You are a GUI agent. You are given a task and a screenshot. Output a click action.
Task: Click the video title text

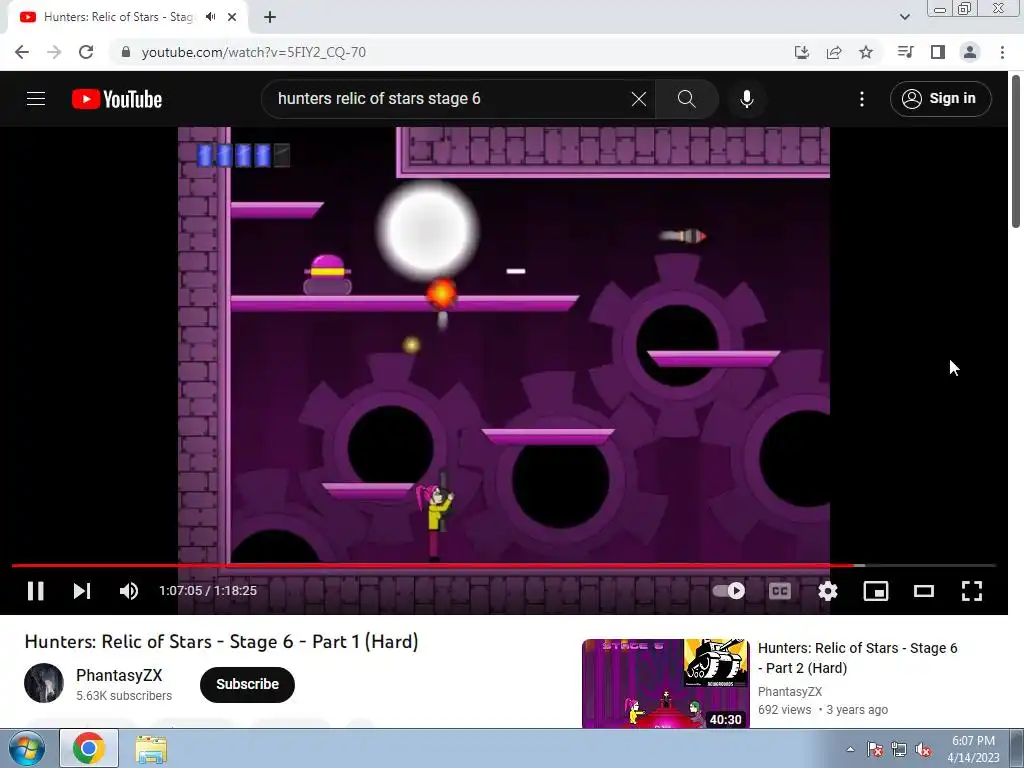[221, 642]
